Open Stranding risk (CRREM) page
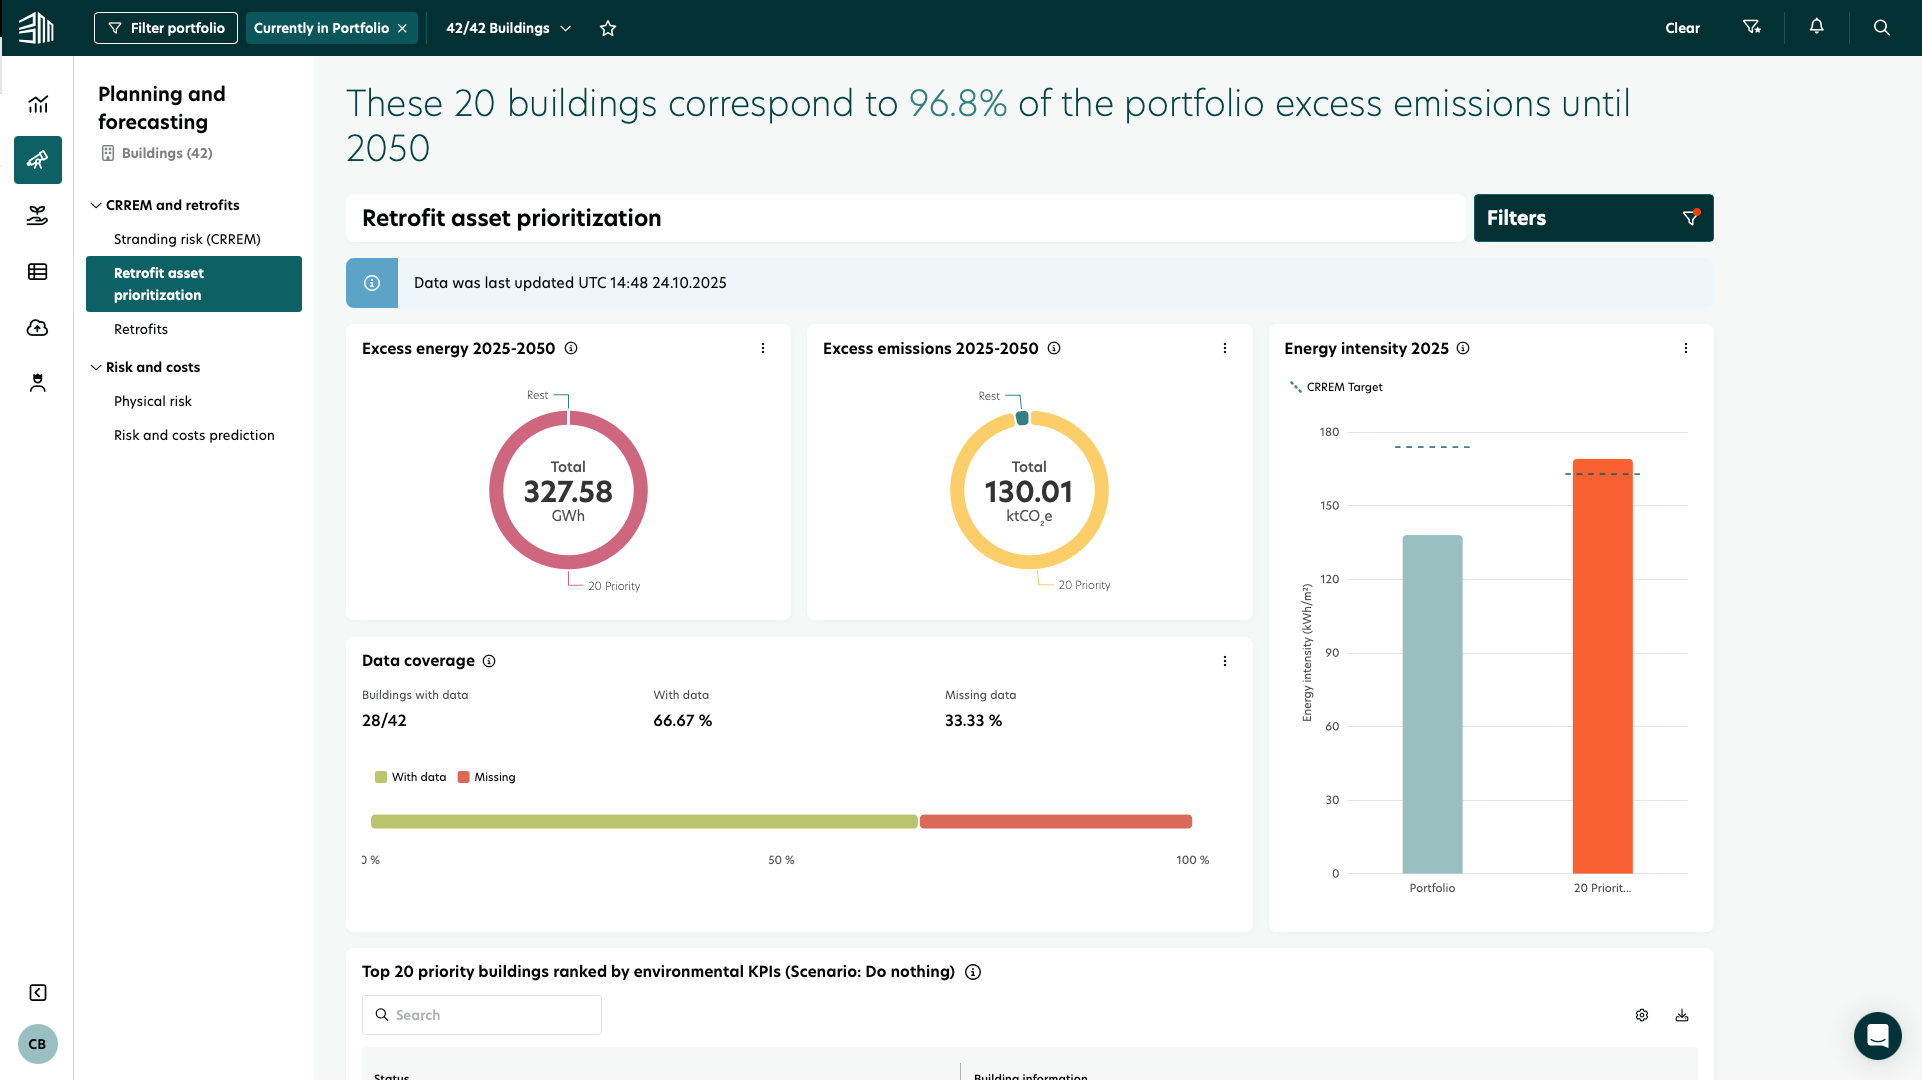This screenshot has height=1080, width=1922. (187, 239)
